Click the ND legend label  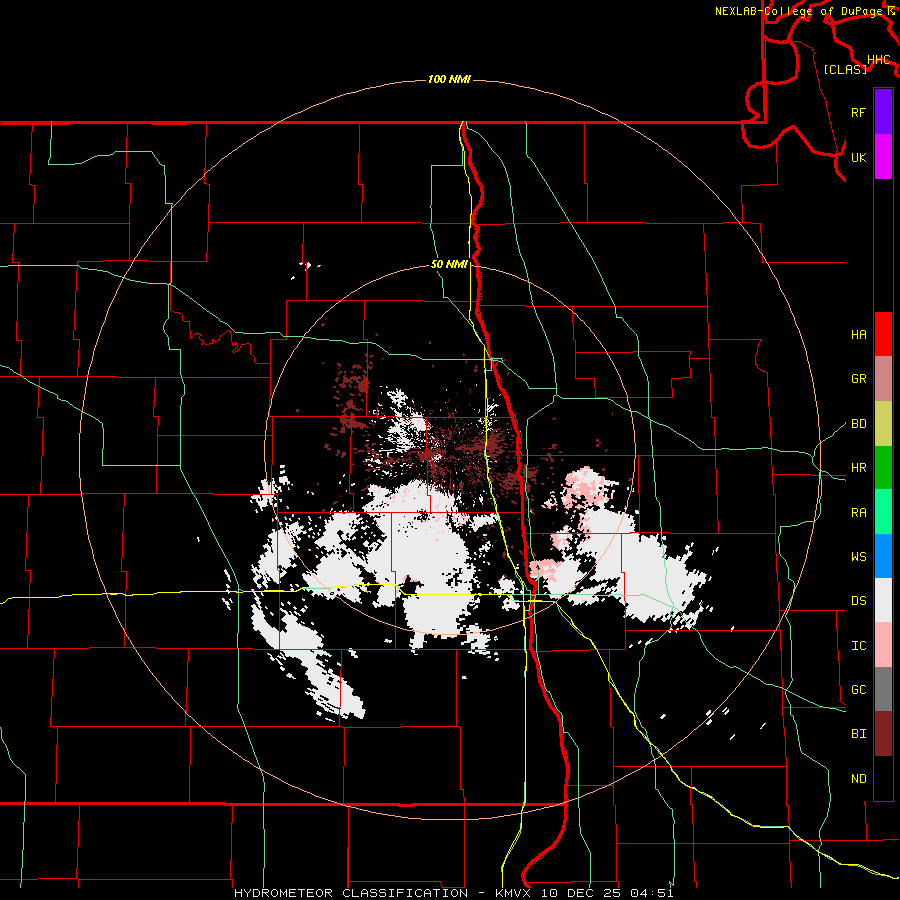(x=858, y=779)
